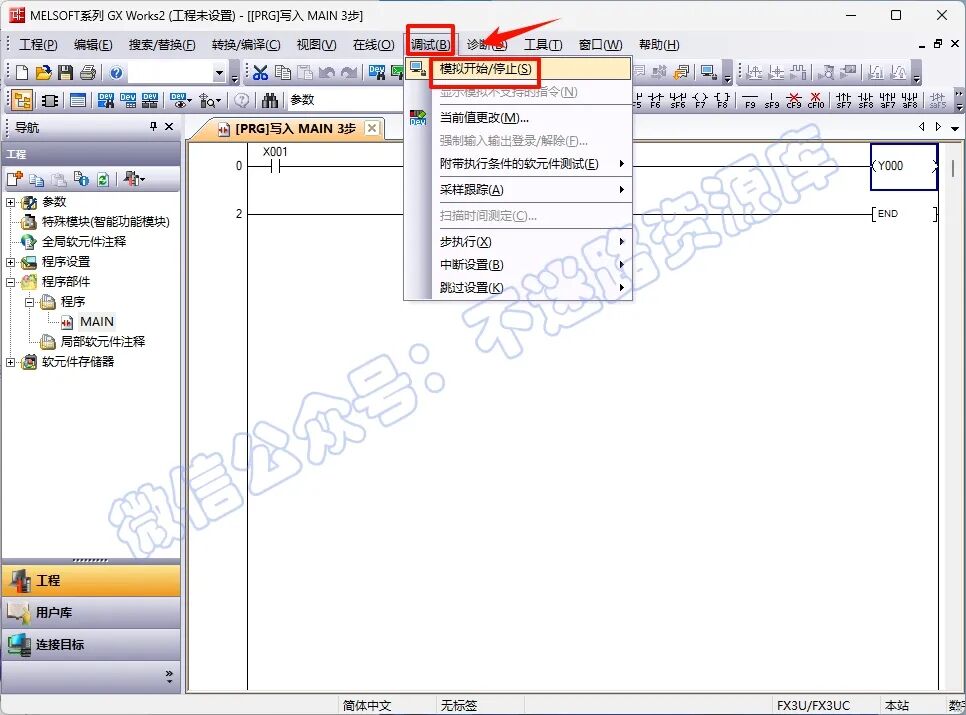Delete horizontal line with the cF9 icon
The height and width of the screenshot is (715, 966).
(794, 100)
